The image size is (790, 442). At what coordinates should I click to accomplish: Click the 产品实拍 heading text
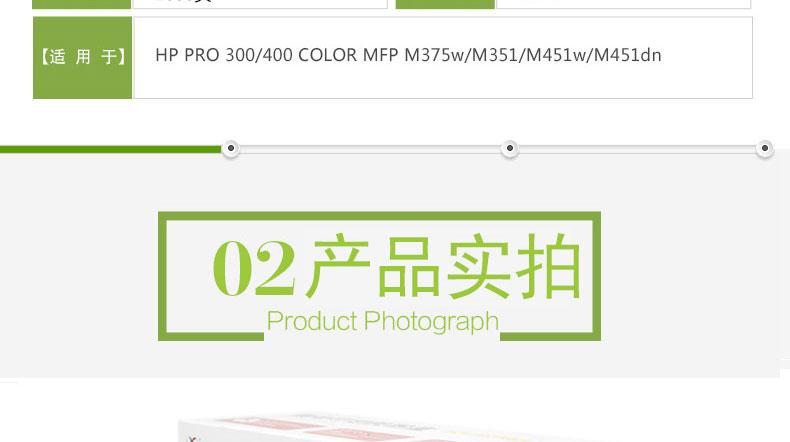444,266
